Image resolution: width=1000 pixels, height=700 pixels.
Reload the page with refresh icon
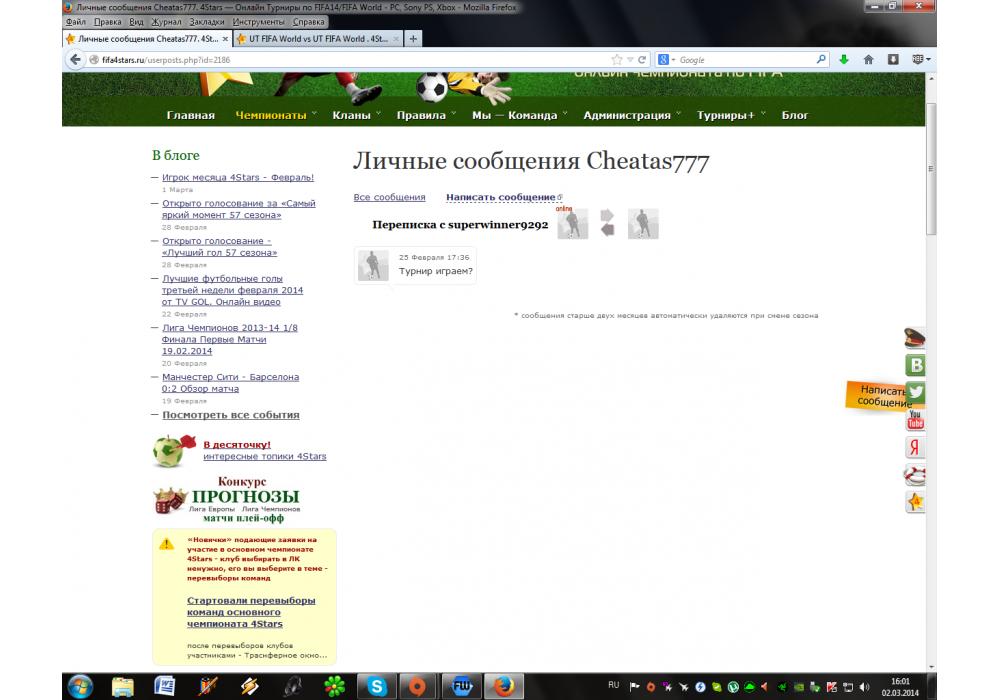tap(642, 60)
